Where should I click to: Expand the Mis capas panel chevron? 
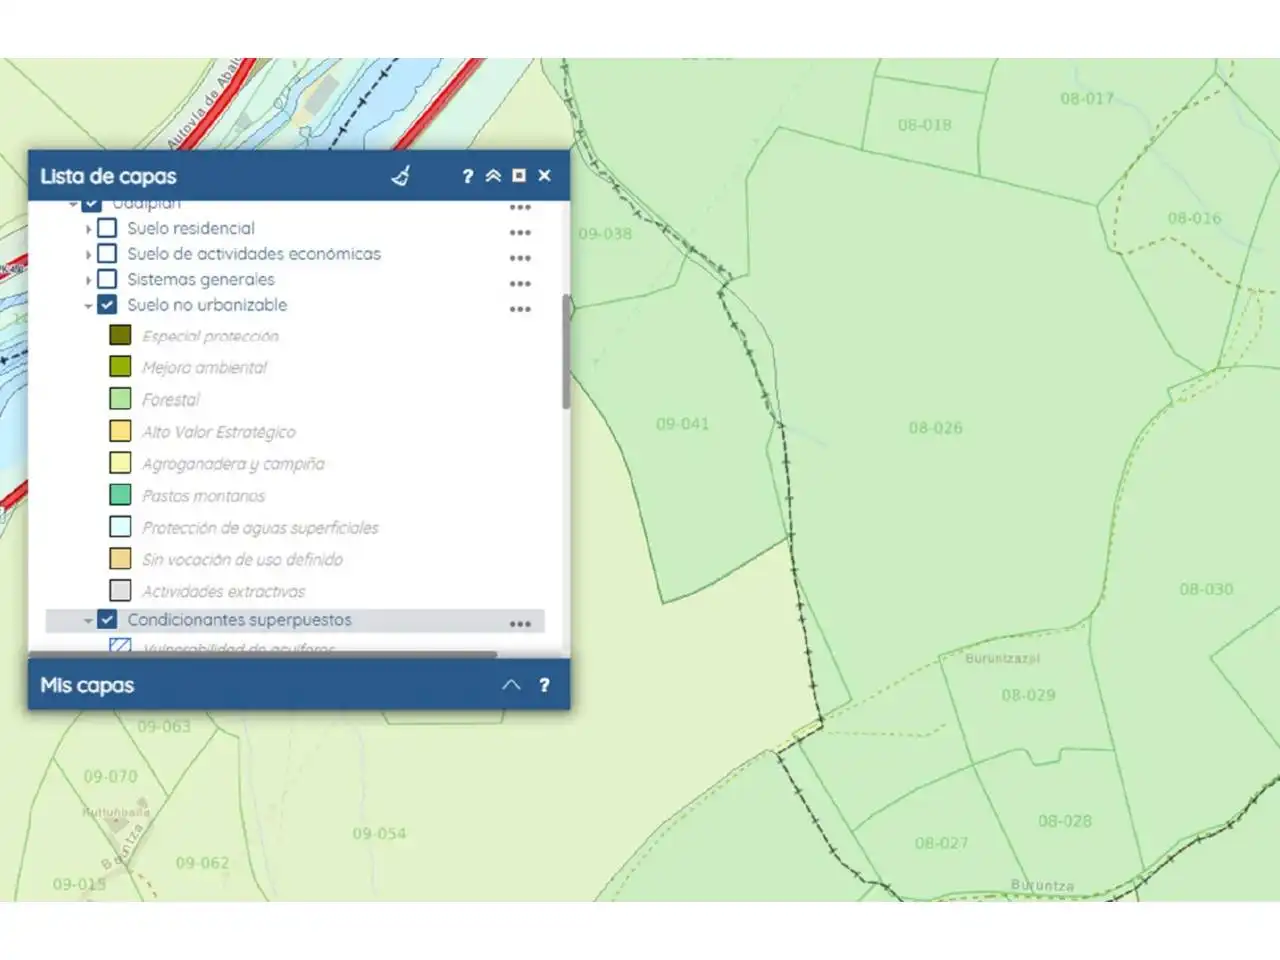511,685
